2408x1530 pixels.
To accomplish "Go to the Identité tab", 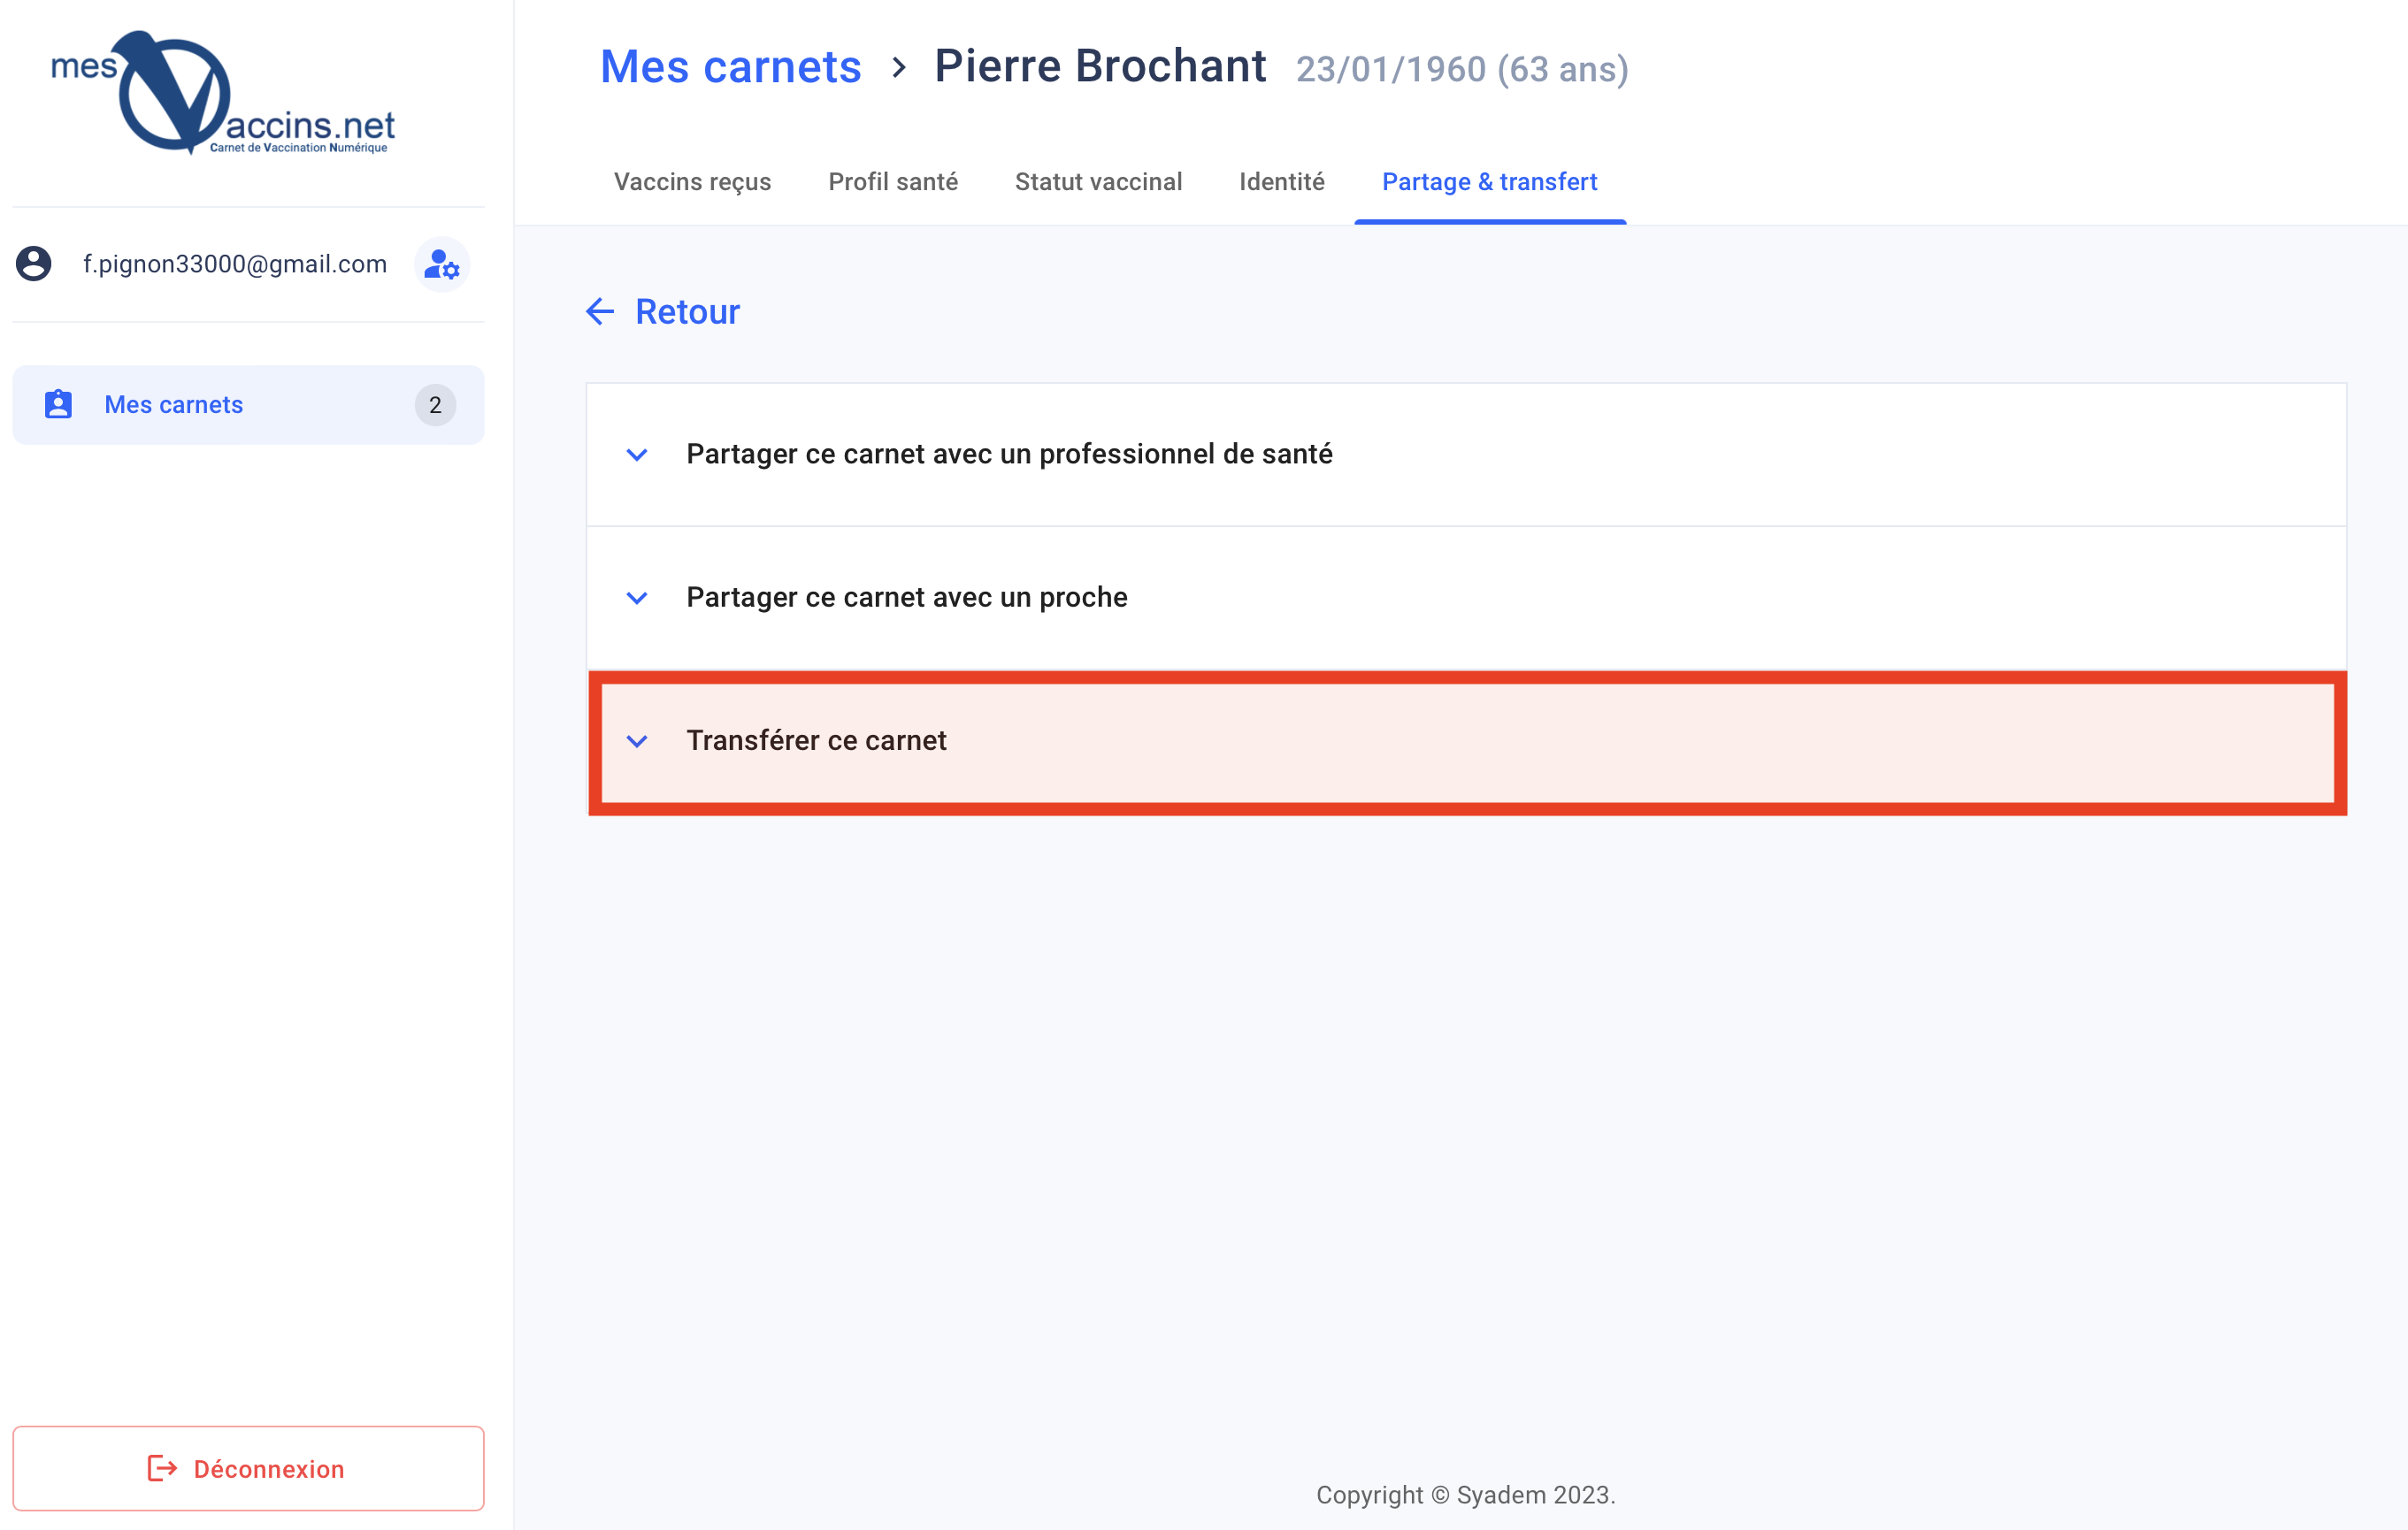I will point(1281,182).
